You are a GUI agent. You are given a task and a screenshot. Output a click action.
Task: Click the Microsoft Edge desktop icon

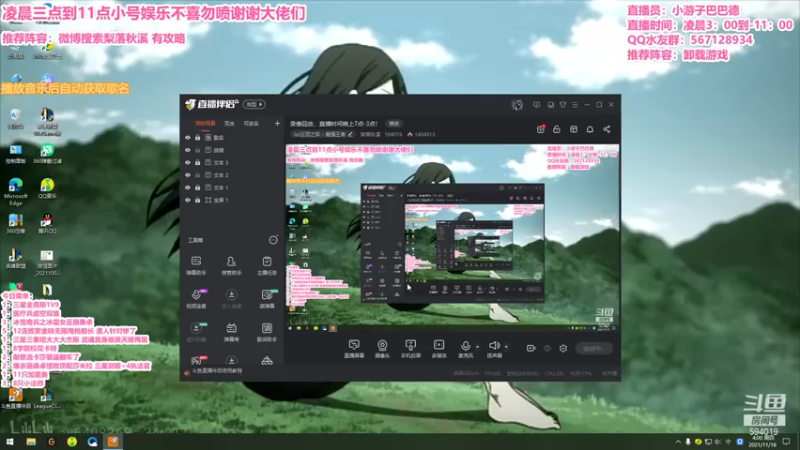tap(15, 192)
